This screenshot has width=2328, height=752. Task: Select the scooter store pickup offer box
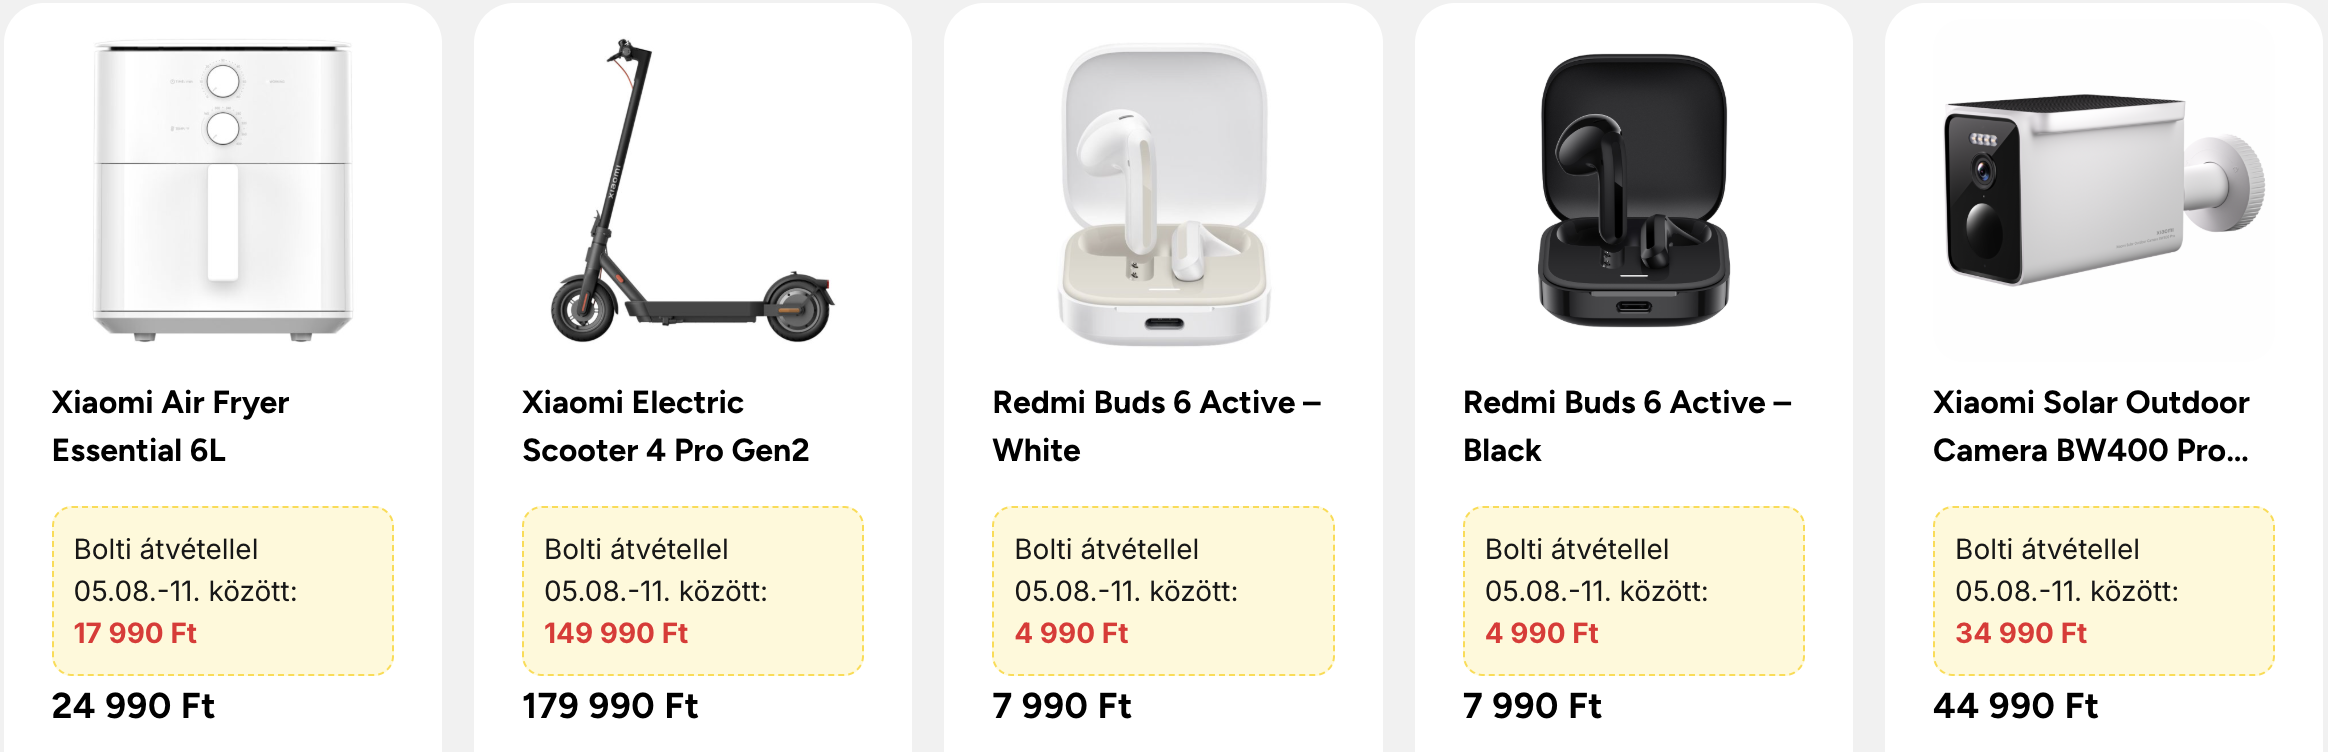tap(693, 591)
